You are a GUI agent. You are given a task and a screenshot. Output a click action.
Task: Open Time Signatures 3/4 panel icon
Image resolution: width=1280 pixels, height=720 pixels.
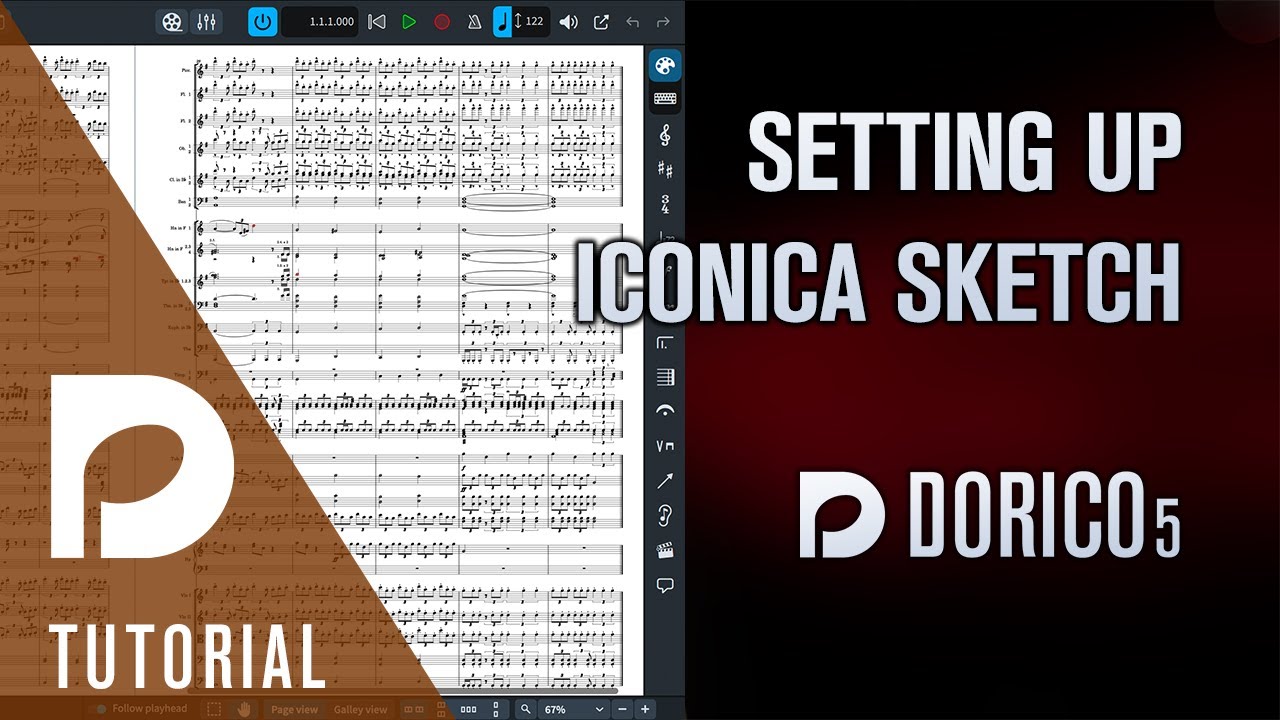pyautogui.click(x=665, y=205)
